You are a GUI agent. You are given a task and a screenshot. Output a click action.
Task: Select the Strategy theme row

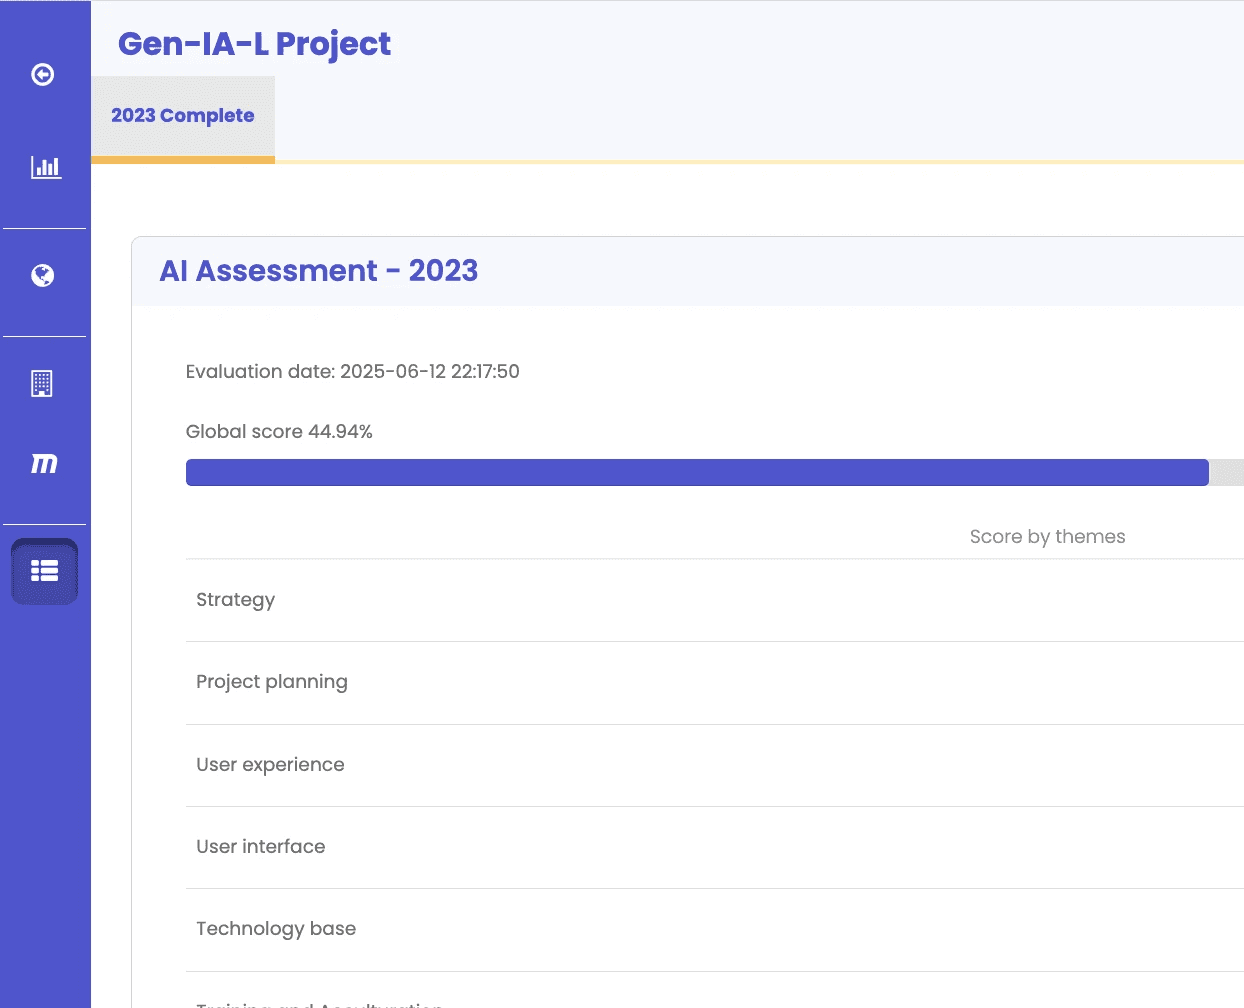tap(715, 600)
